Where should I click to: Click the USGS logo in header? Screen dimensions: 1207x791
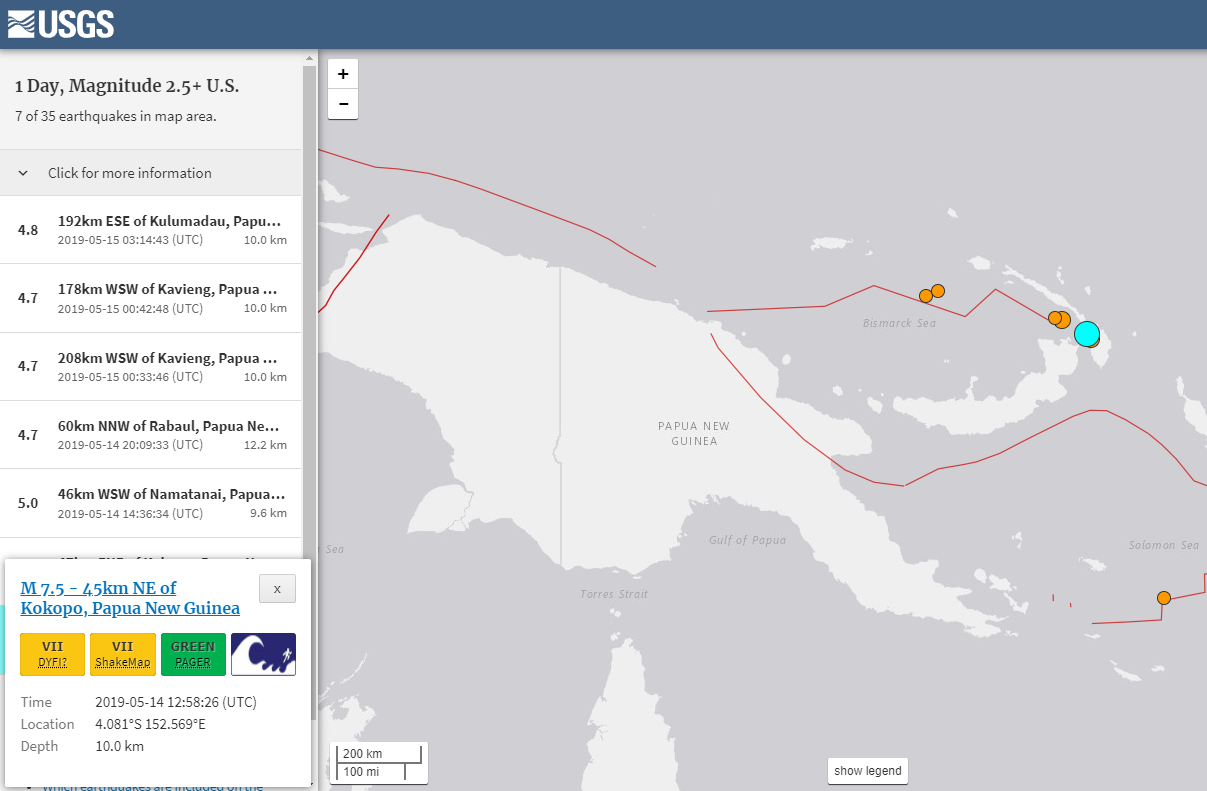click(x=61, y=24)
